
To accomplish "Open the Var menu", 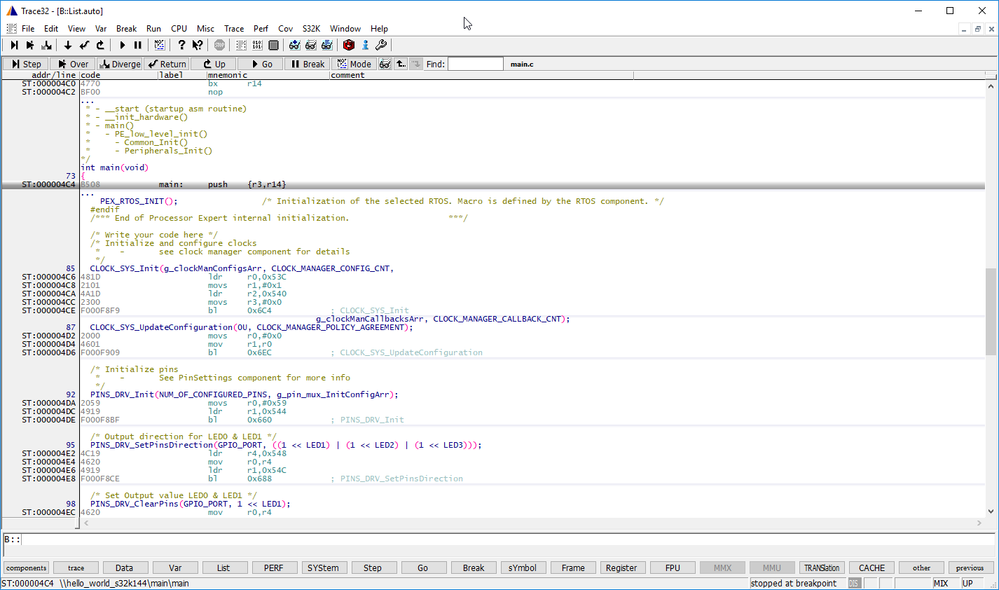I will (101, 29).
